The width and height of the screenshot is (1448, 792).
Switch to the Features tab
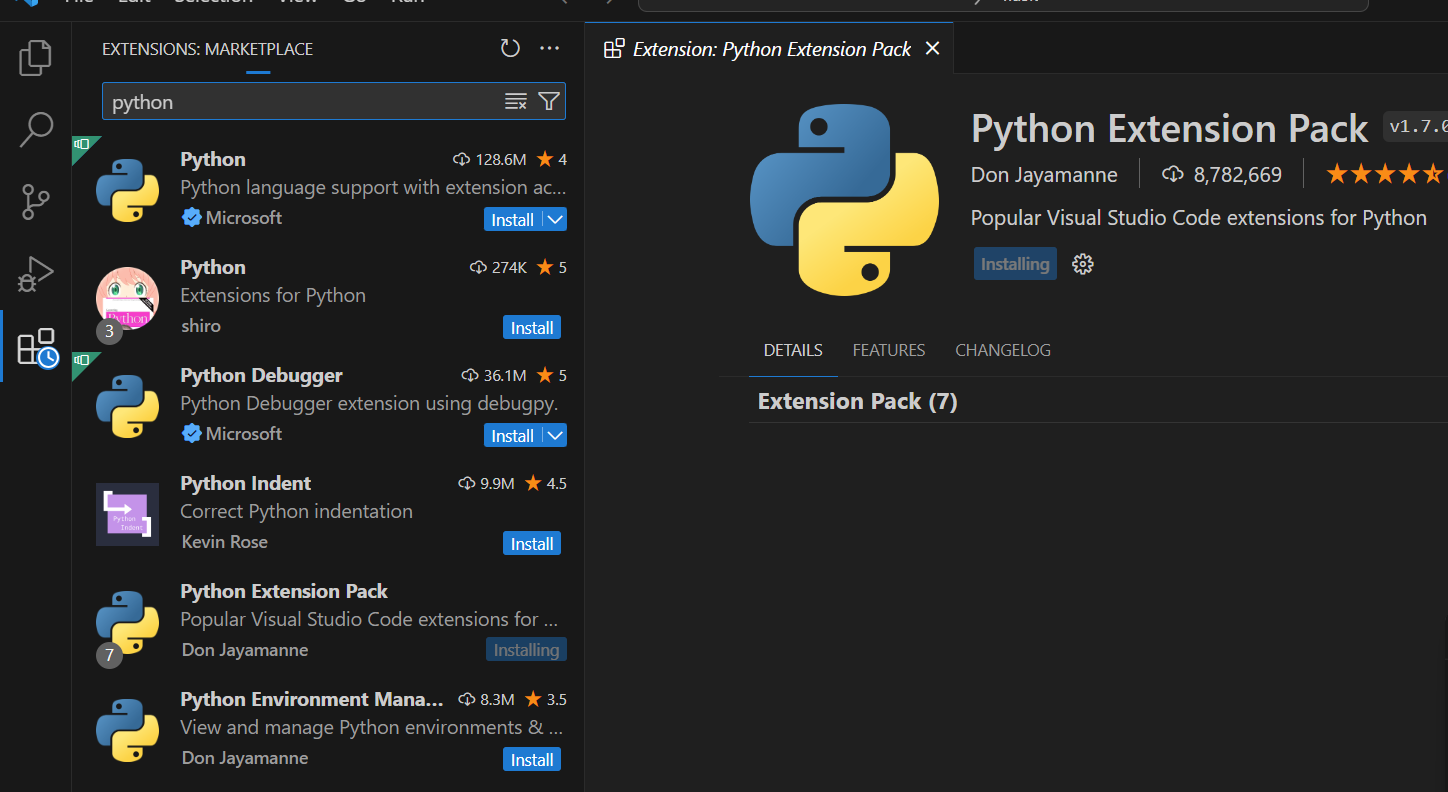(x=888, y=350)
